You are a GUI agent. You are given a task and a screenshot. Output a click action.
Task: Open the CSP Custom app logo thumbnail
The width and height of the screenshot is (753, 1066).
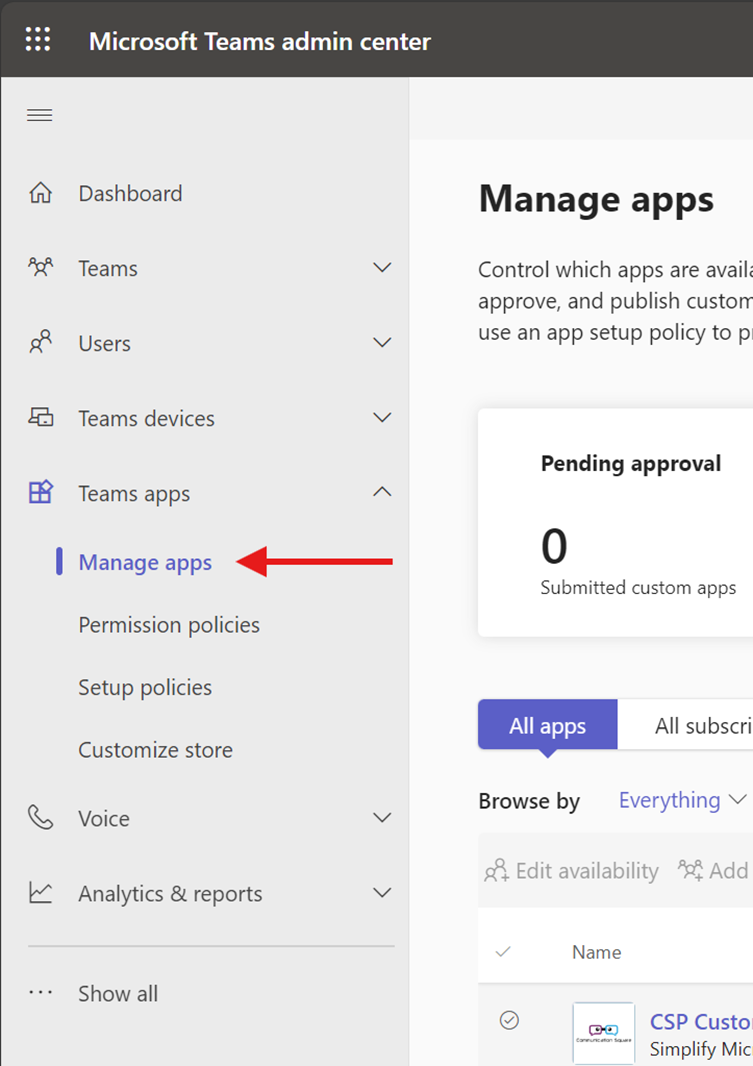[603, 1033]
